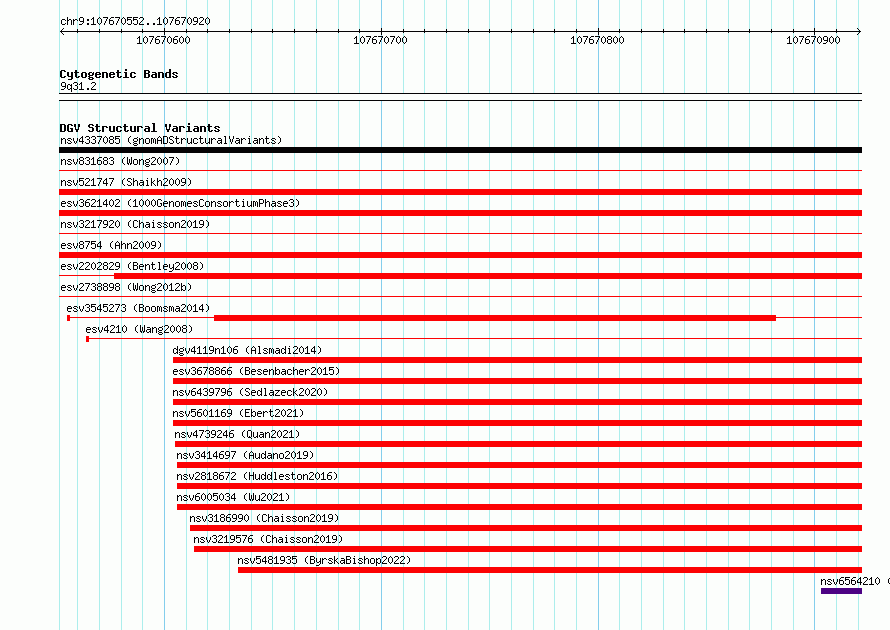Open esv3678866 (Besenbacher2015) label
890x630 pixels.
[256, 371]
